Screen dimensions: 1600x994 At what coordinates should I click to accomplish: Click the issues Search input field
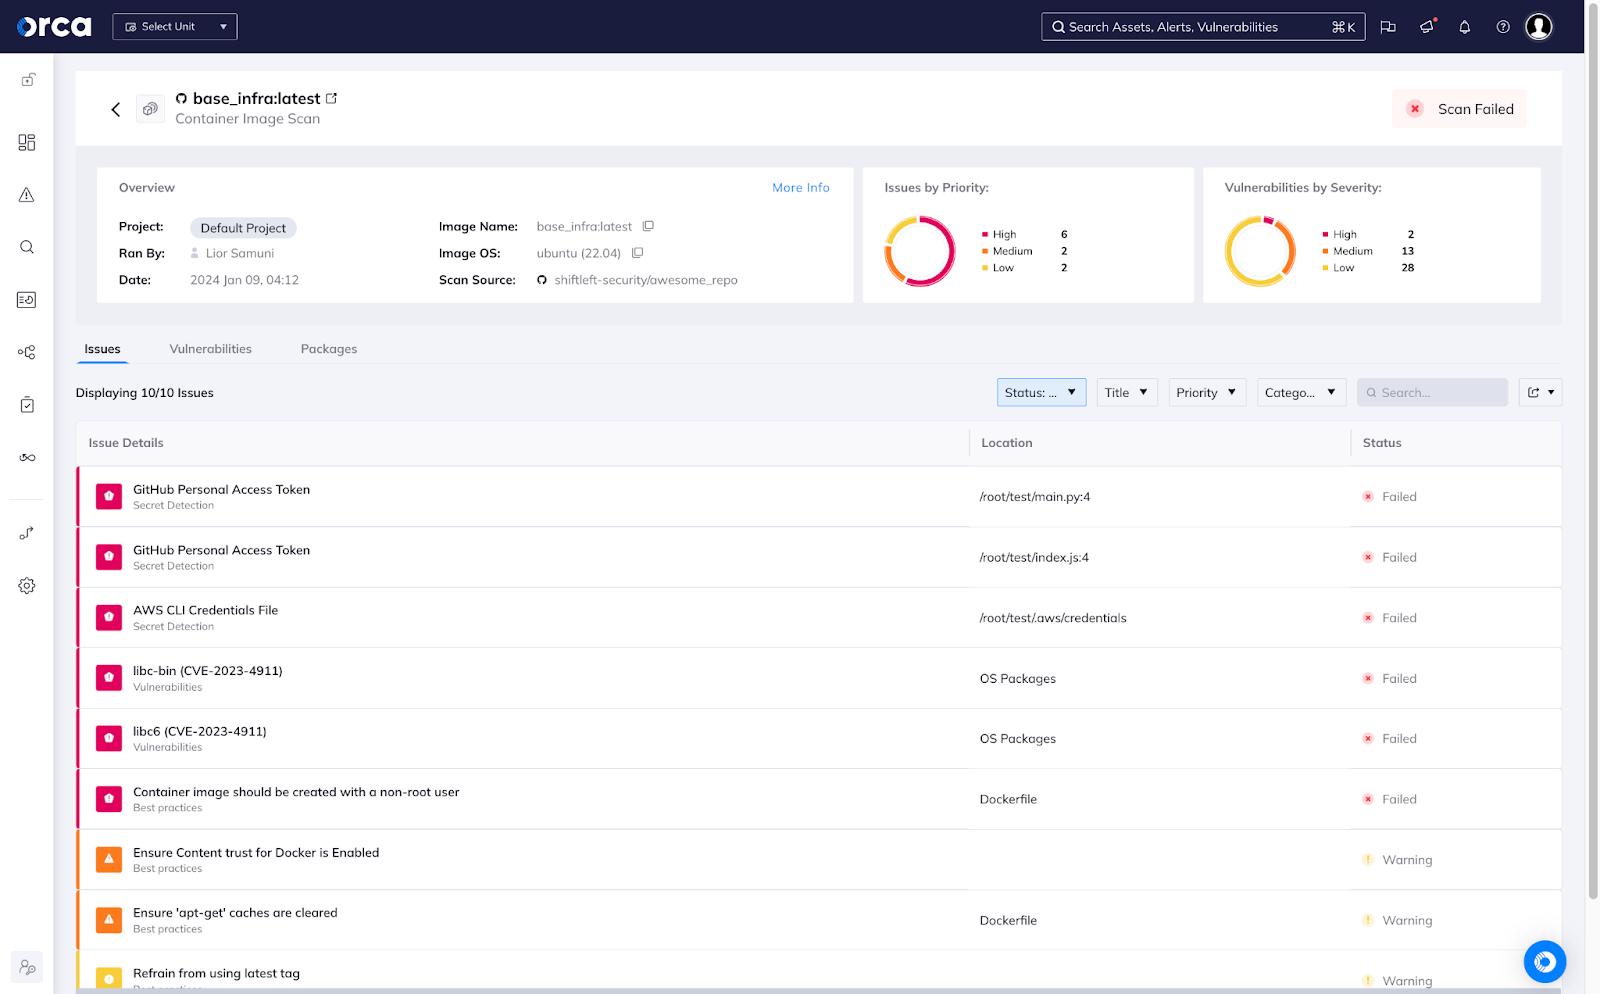[x=1432, y=392]
